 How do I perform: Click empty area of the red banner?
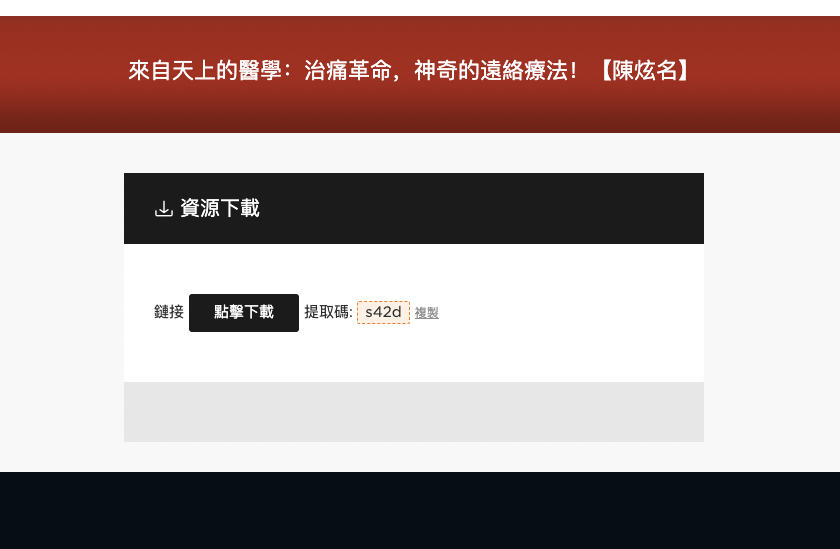[766, 107]
